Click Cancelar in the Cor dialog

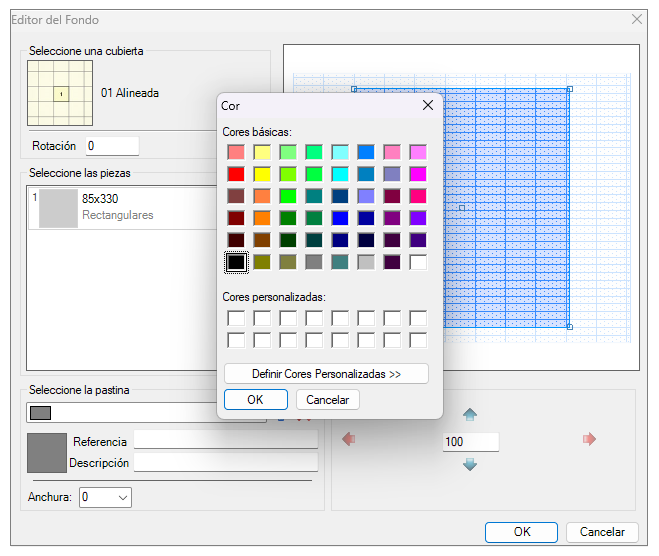(x=327, y=399)
